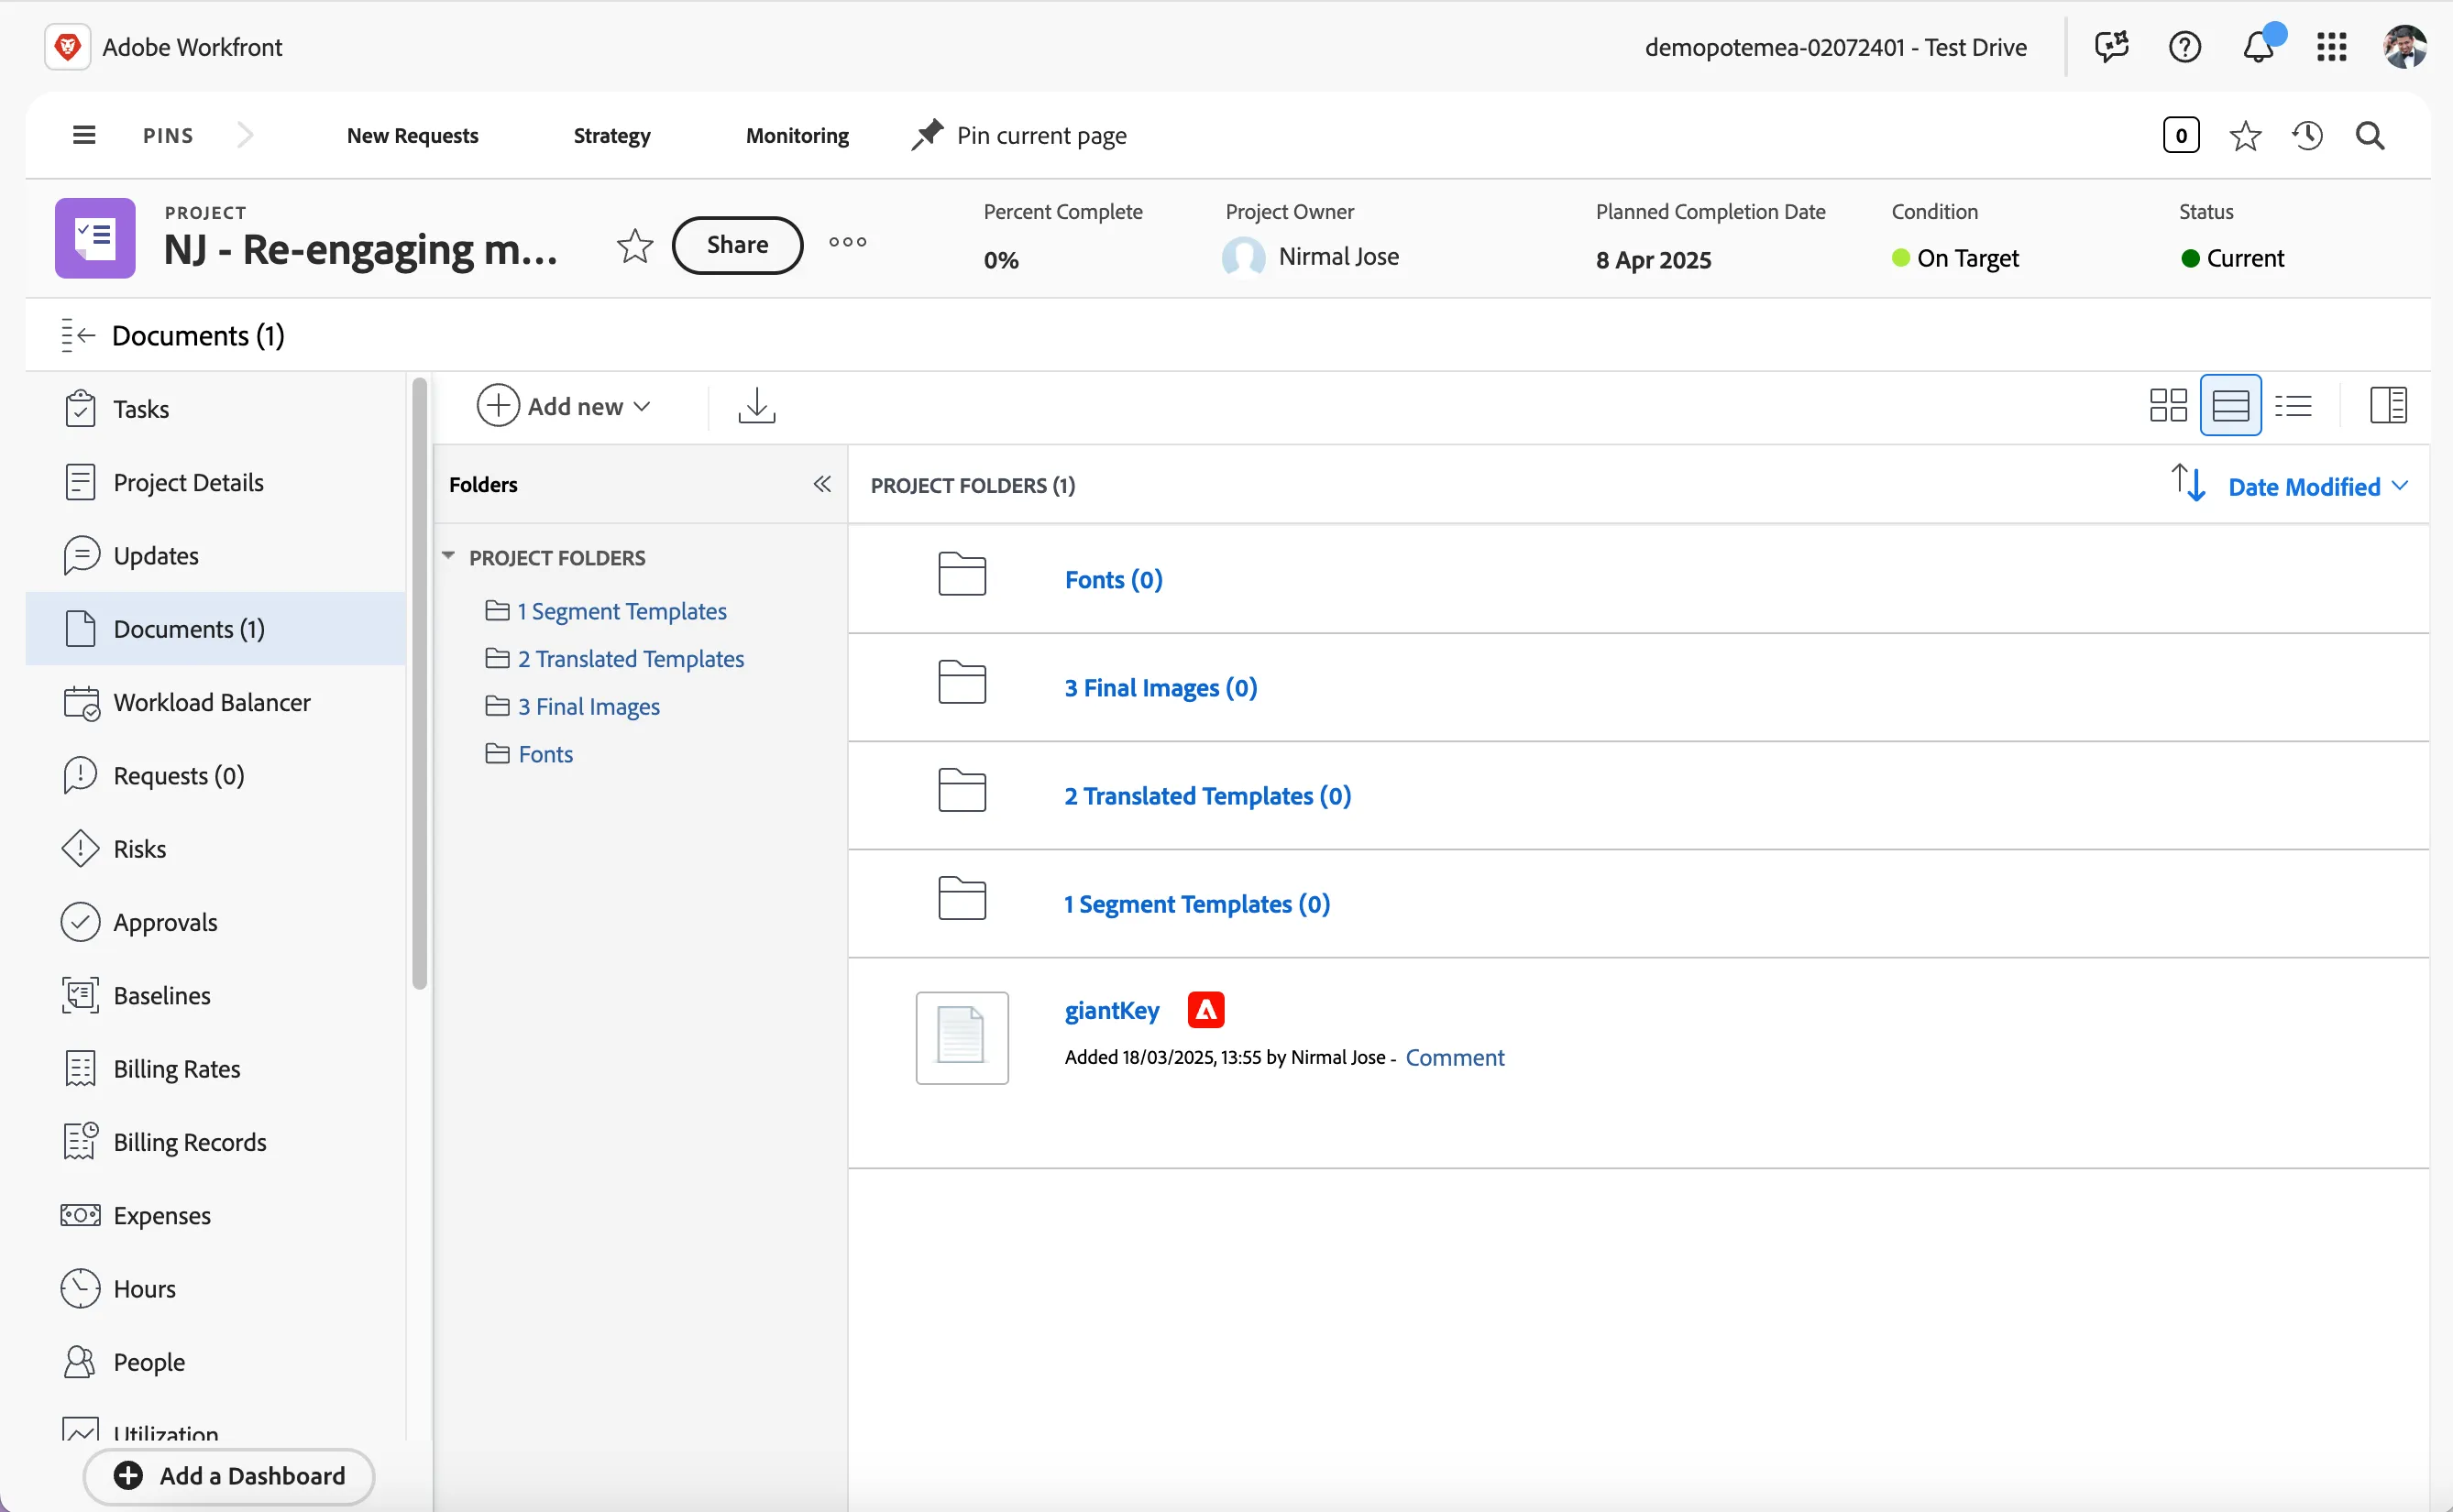Open the Date Modified sort dropdown
The image size is (2453, 1512).
2318,487
